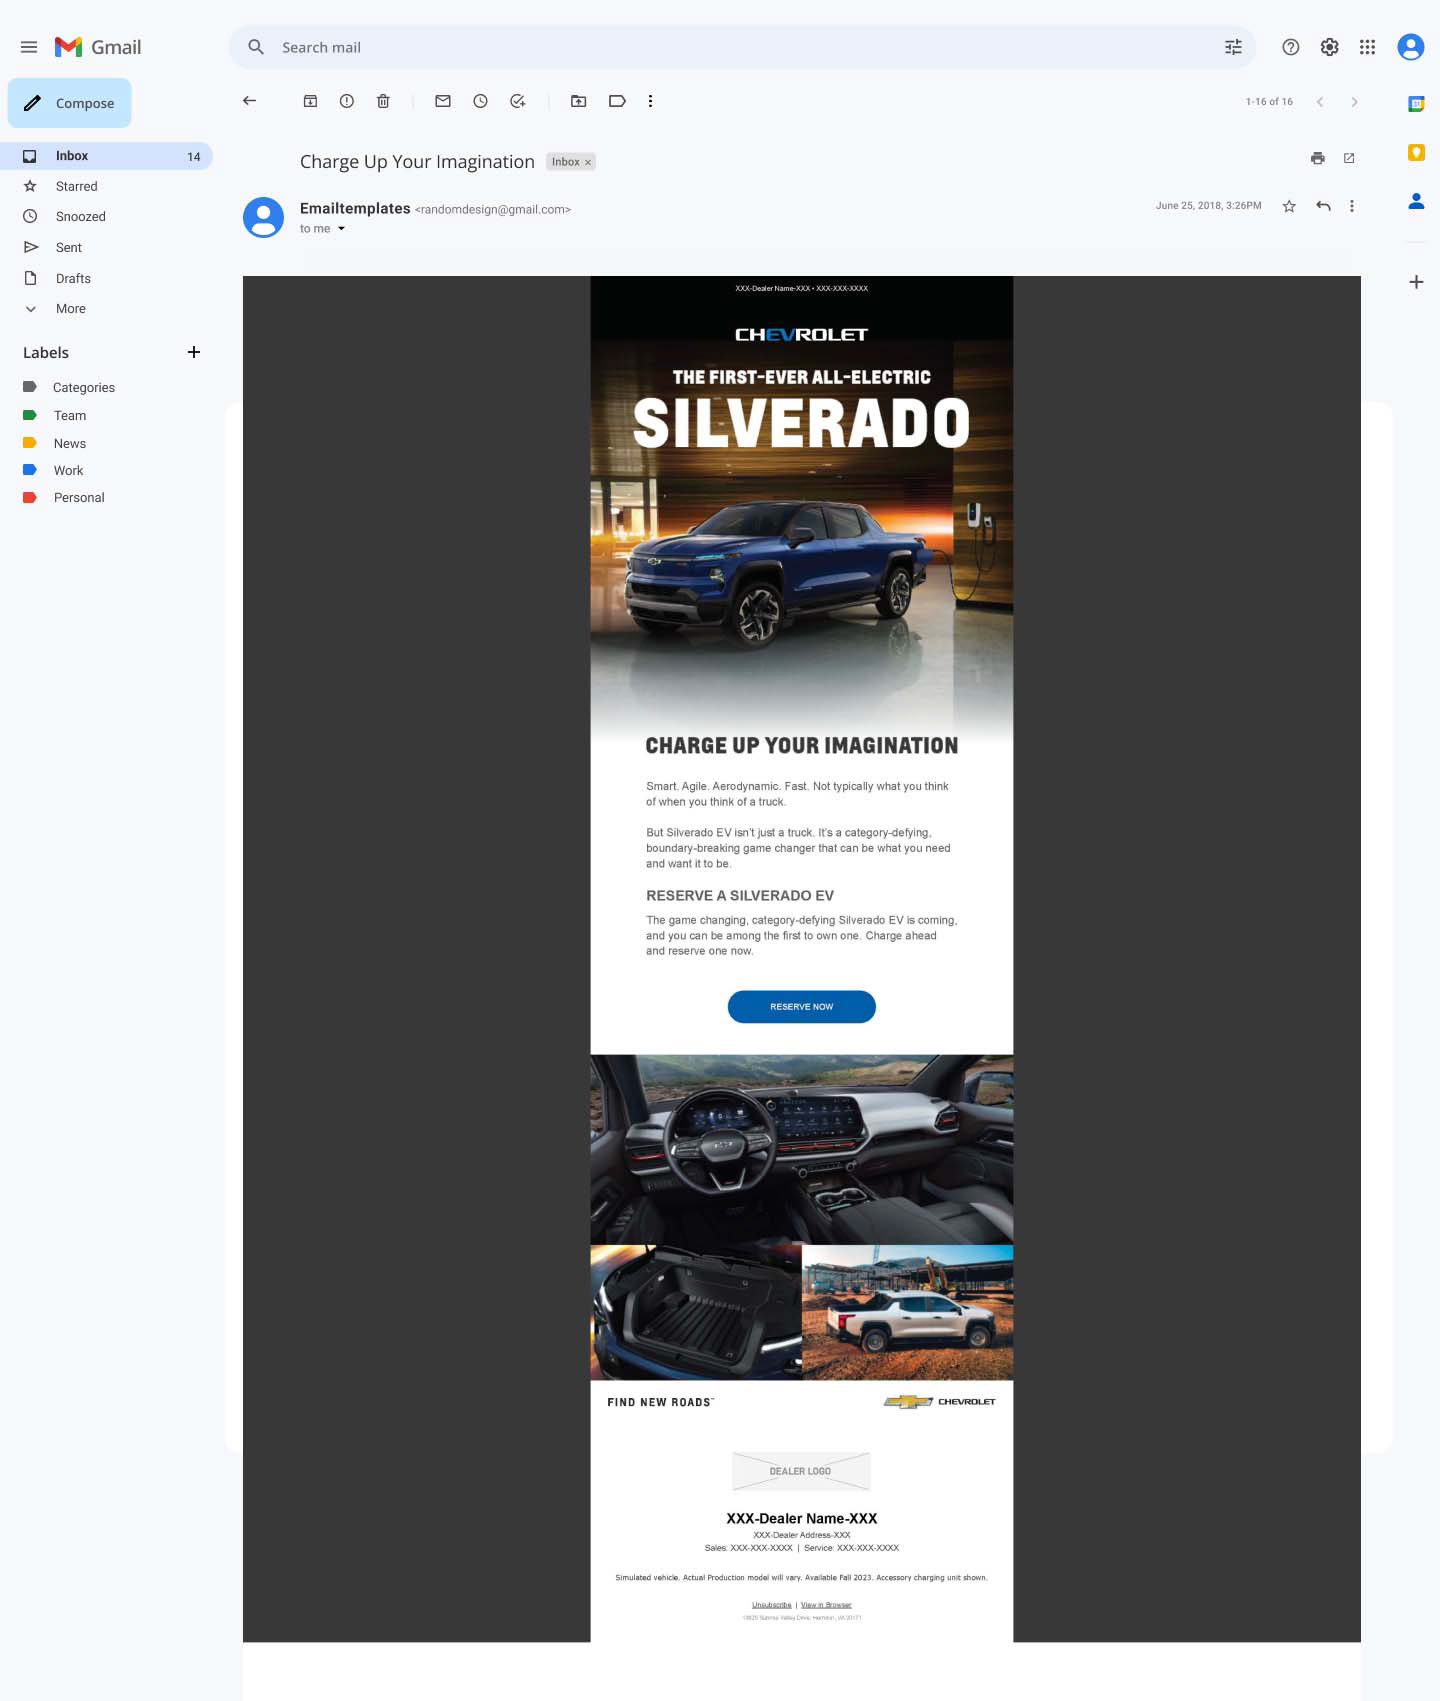Snooze this email with clock icon
This screenshot has width=1440, height=1701.
[x=481, y=101]
